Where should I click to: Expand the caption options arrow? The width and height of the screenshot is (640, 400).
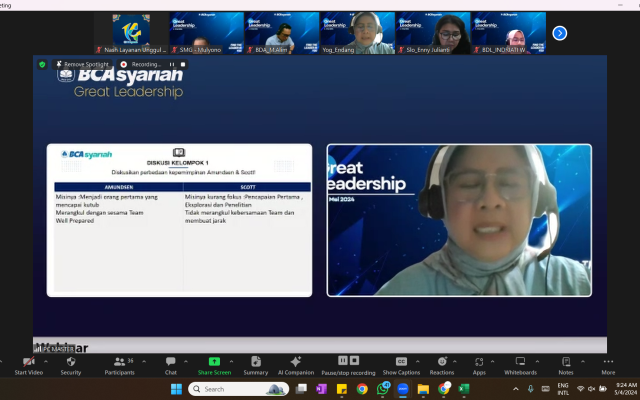(418, 362)
